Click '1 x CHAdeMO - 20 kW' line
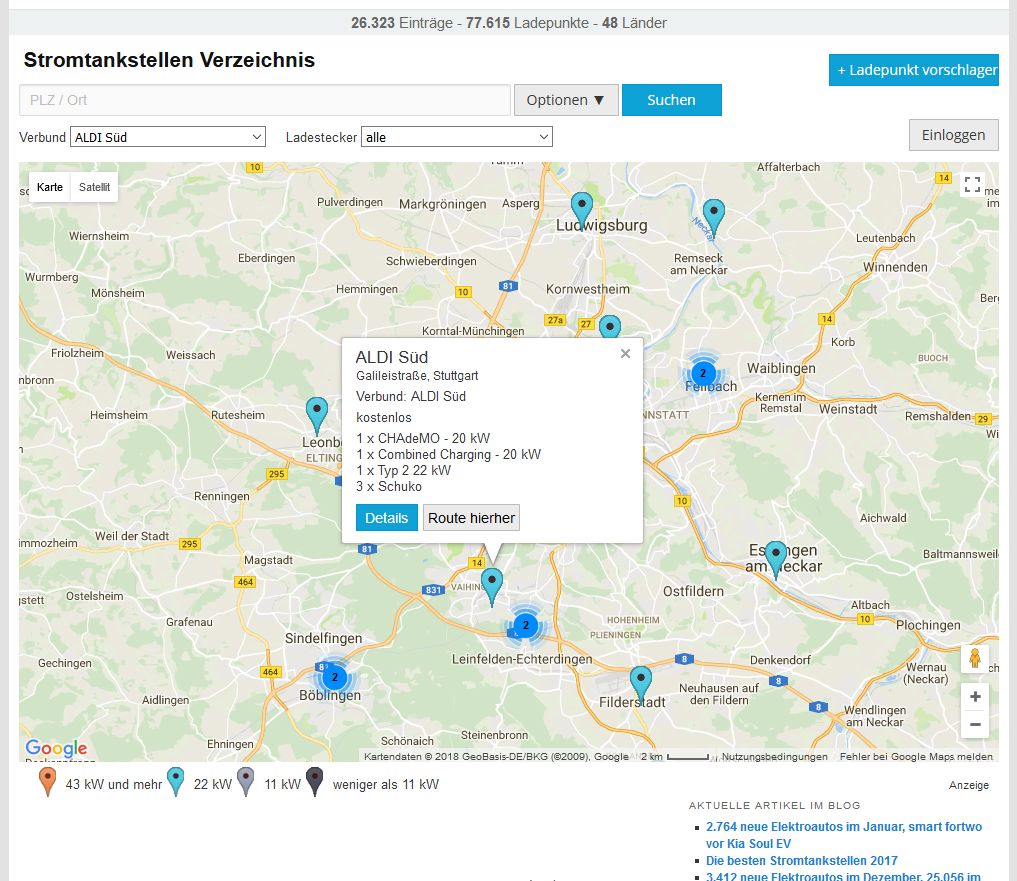The height and width of the screenshot is (881, 1017). 423,438
